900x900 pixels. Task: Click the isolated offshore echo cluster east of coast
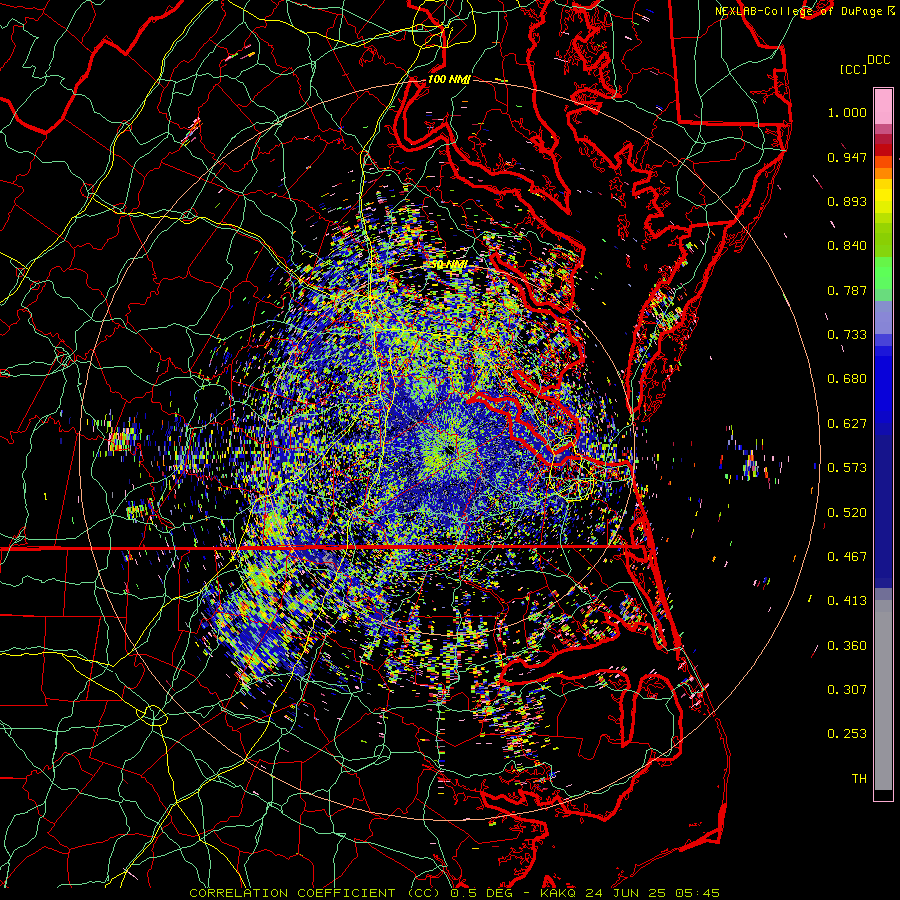pyautogui.click(x=751, y=459)
